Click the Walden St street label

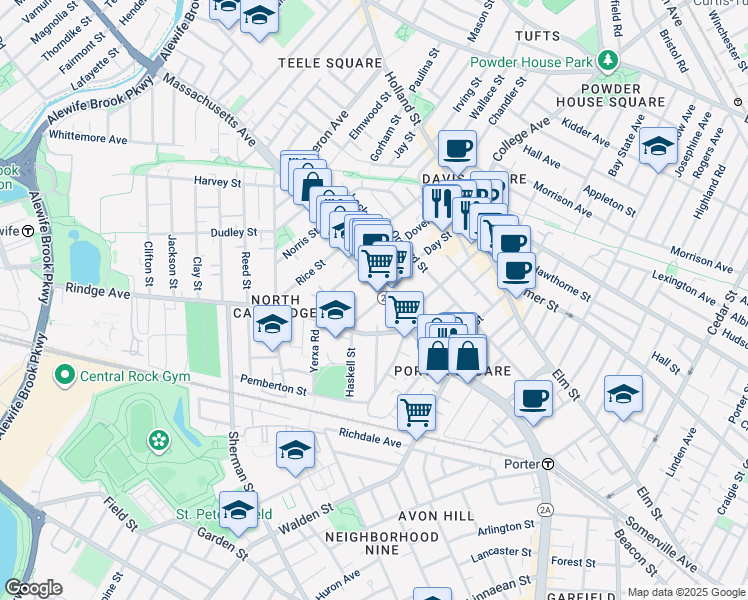coord(305,518)
